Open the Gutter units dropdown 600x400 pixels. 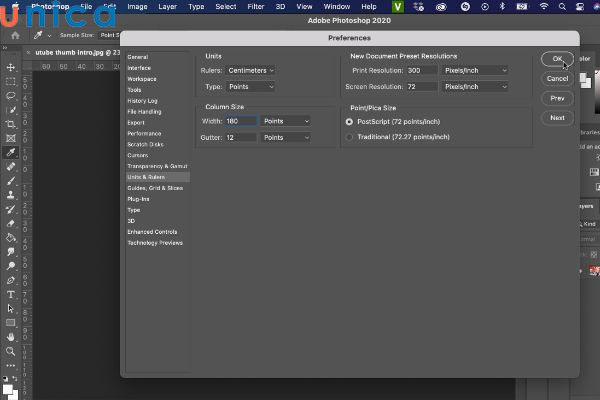286,137
